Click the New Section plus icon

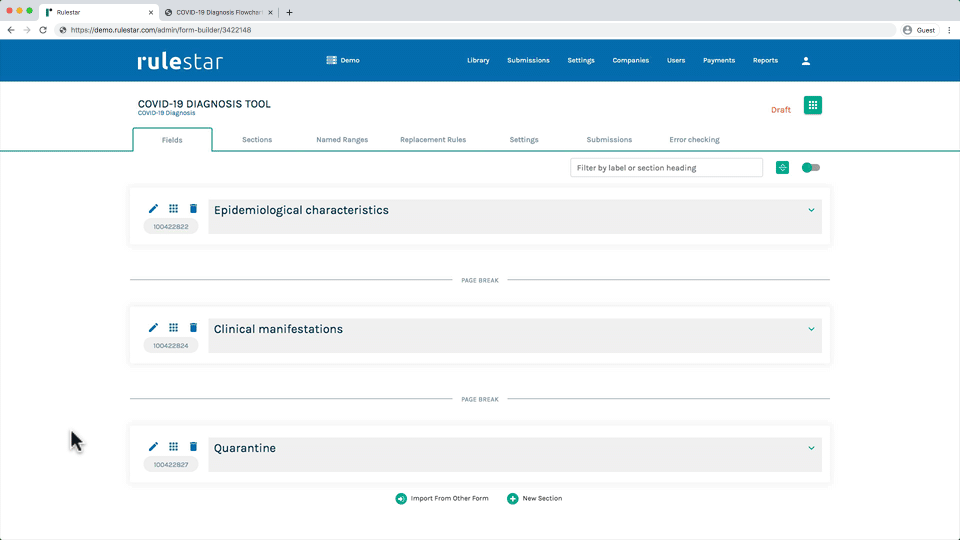pos(512,498)
